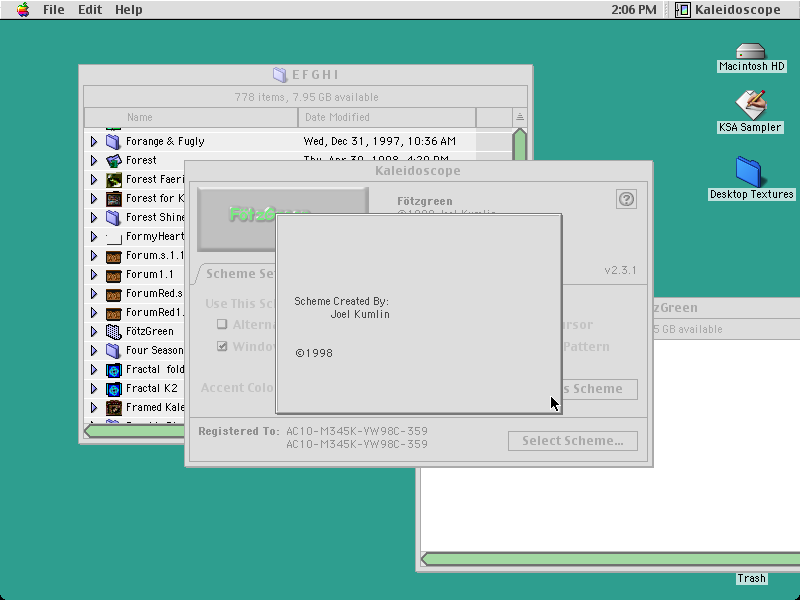Click the "v2.3.1" version label

[x=620, y=270]
